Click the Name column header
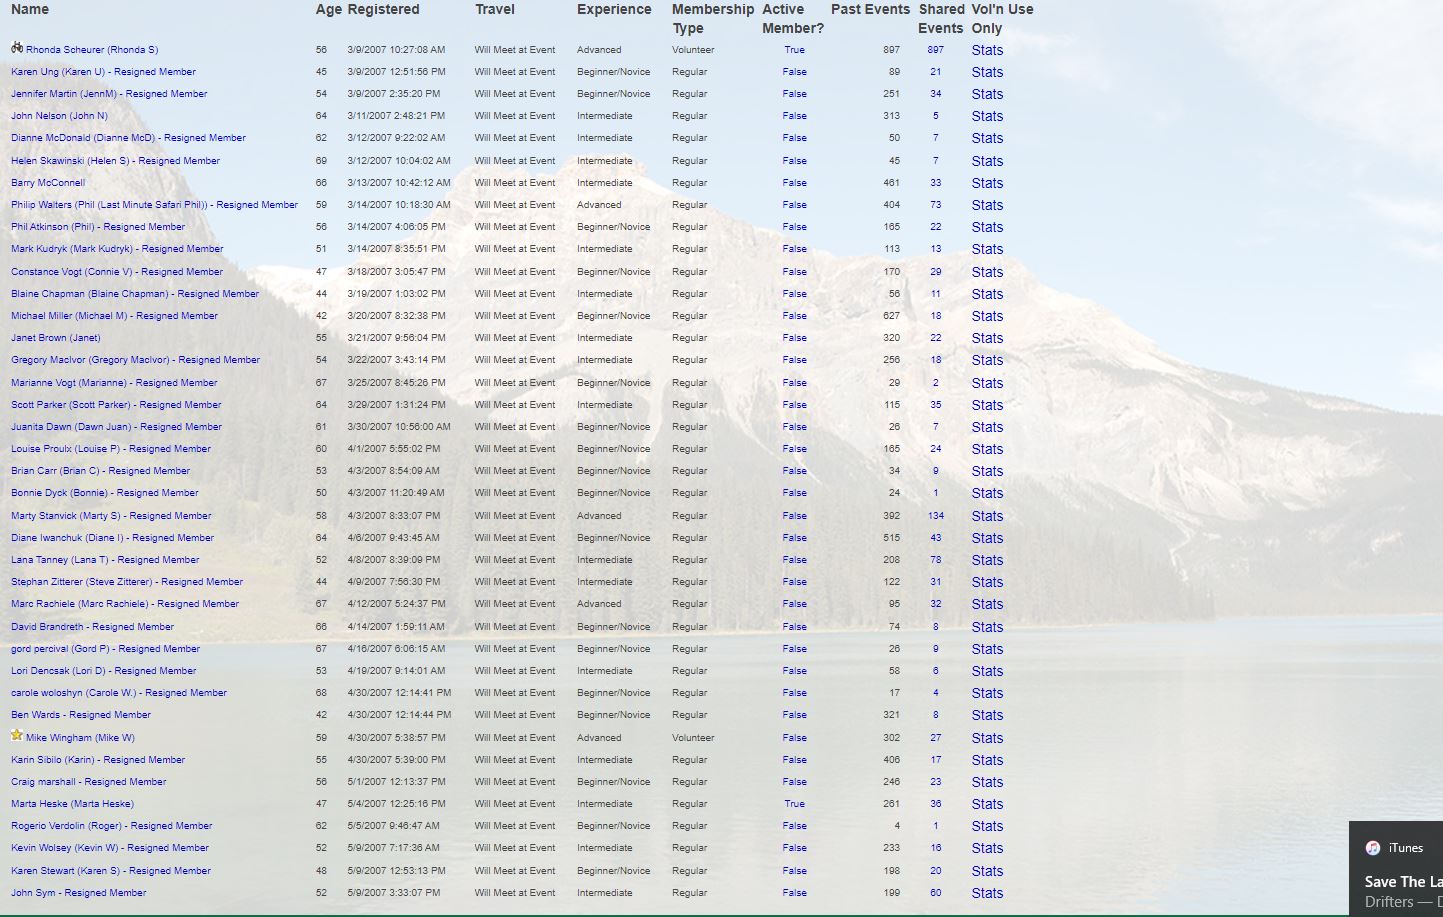Viewport: 1443px width, 917px height. click(x=30, y=9)
